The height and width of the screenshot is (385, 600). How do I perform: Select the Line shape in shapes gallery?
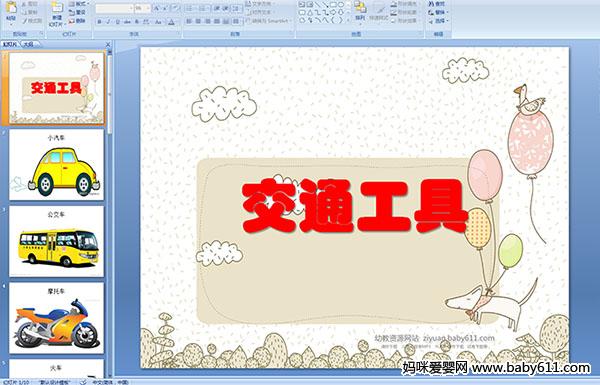pos(317,5)
